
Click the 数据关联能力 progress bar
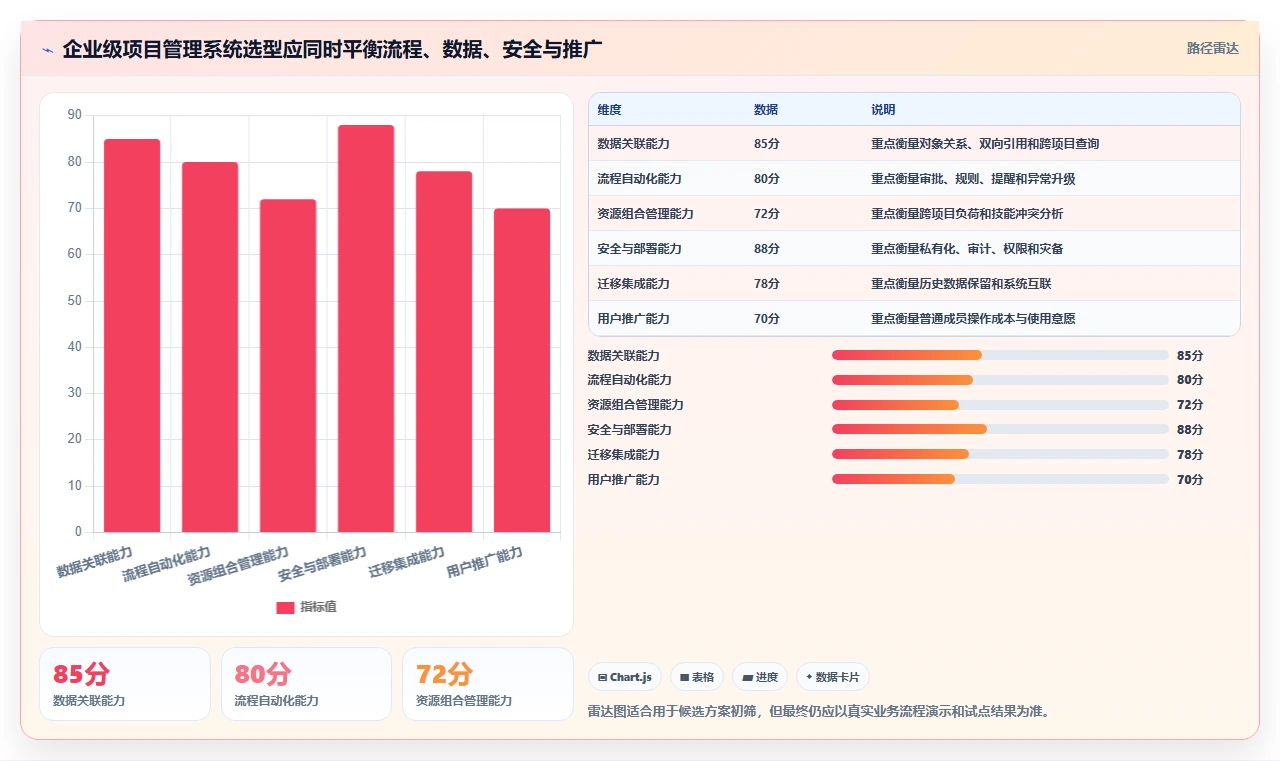coord(1000,355)
